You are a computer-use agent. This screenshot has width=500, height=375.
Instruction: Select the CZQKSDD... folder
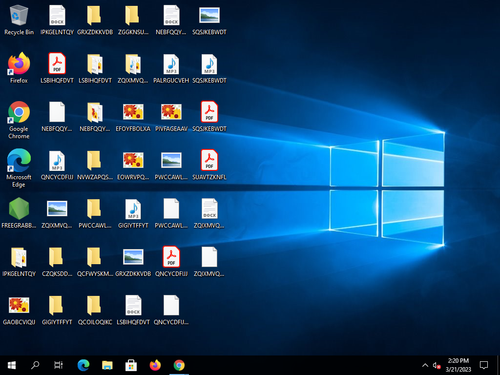[57, 261]
